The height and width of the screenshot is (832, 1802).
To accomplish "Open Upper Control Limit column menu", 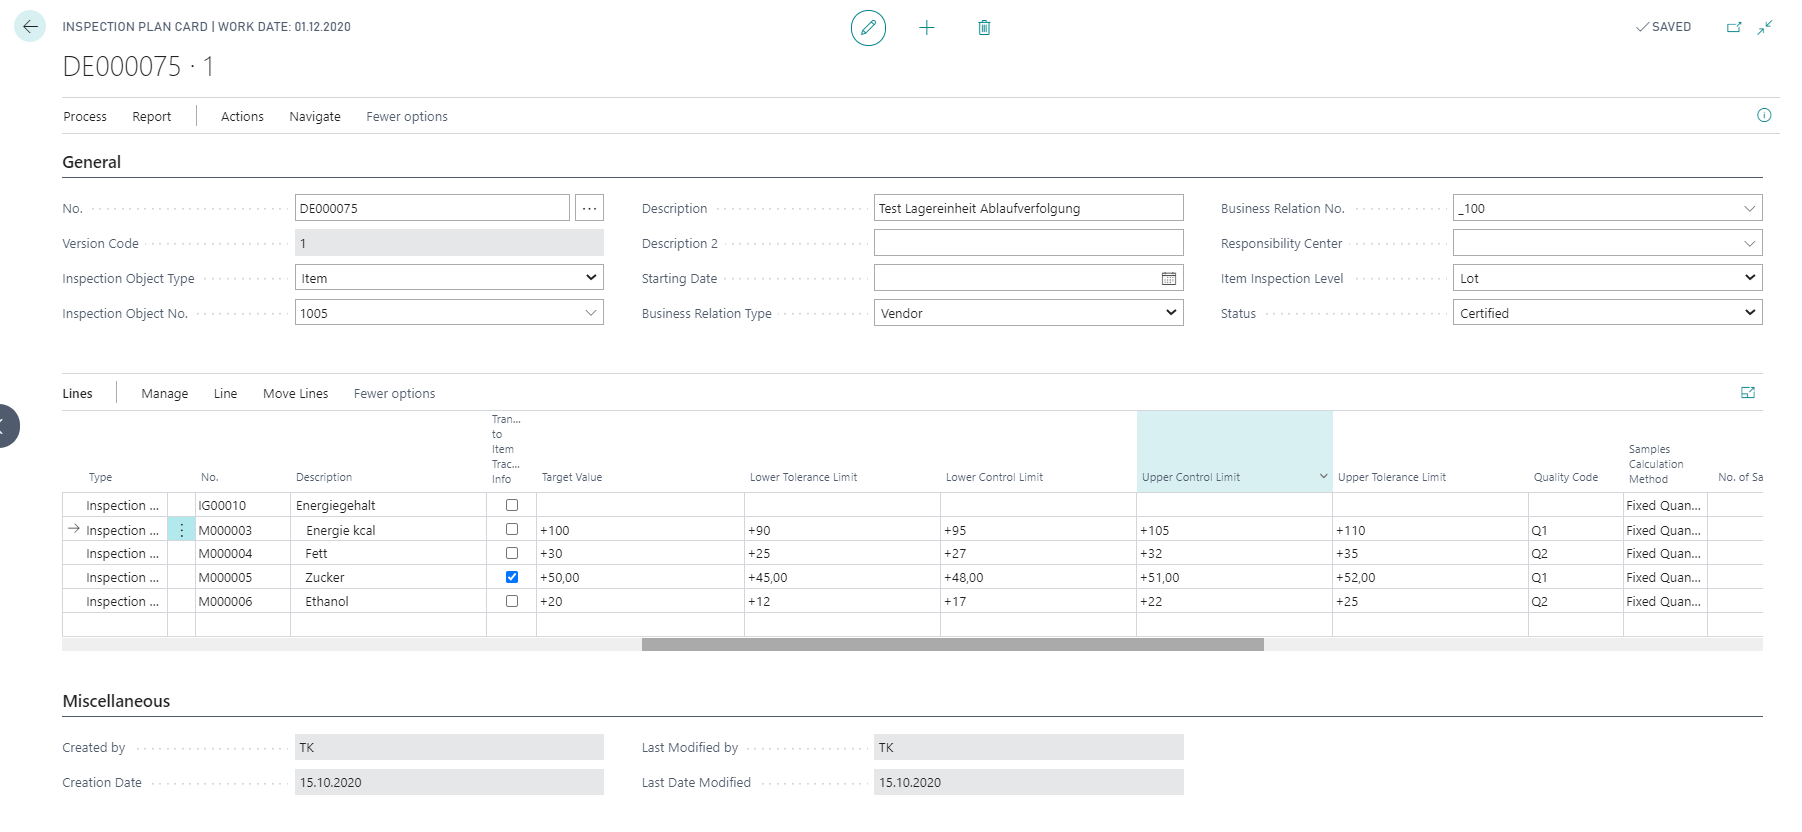I will point(1323,477).
